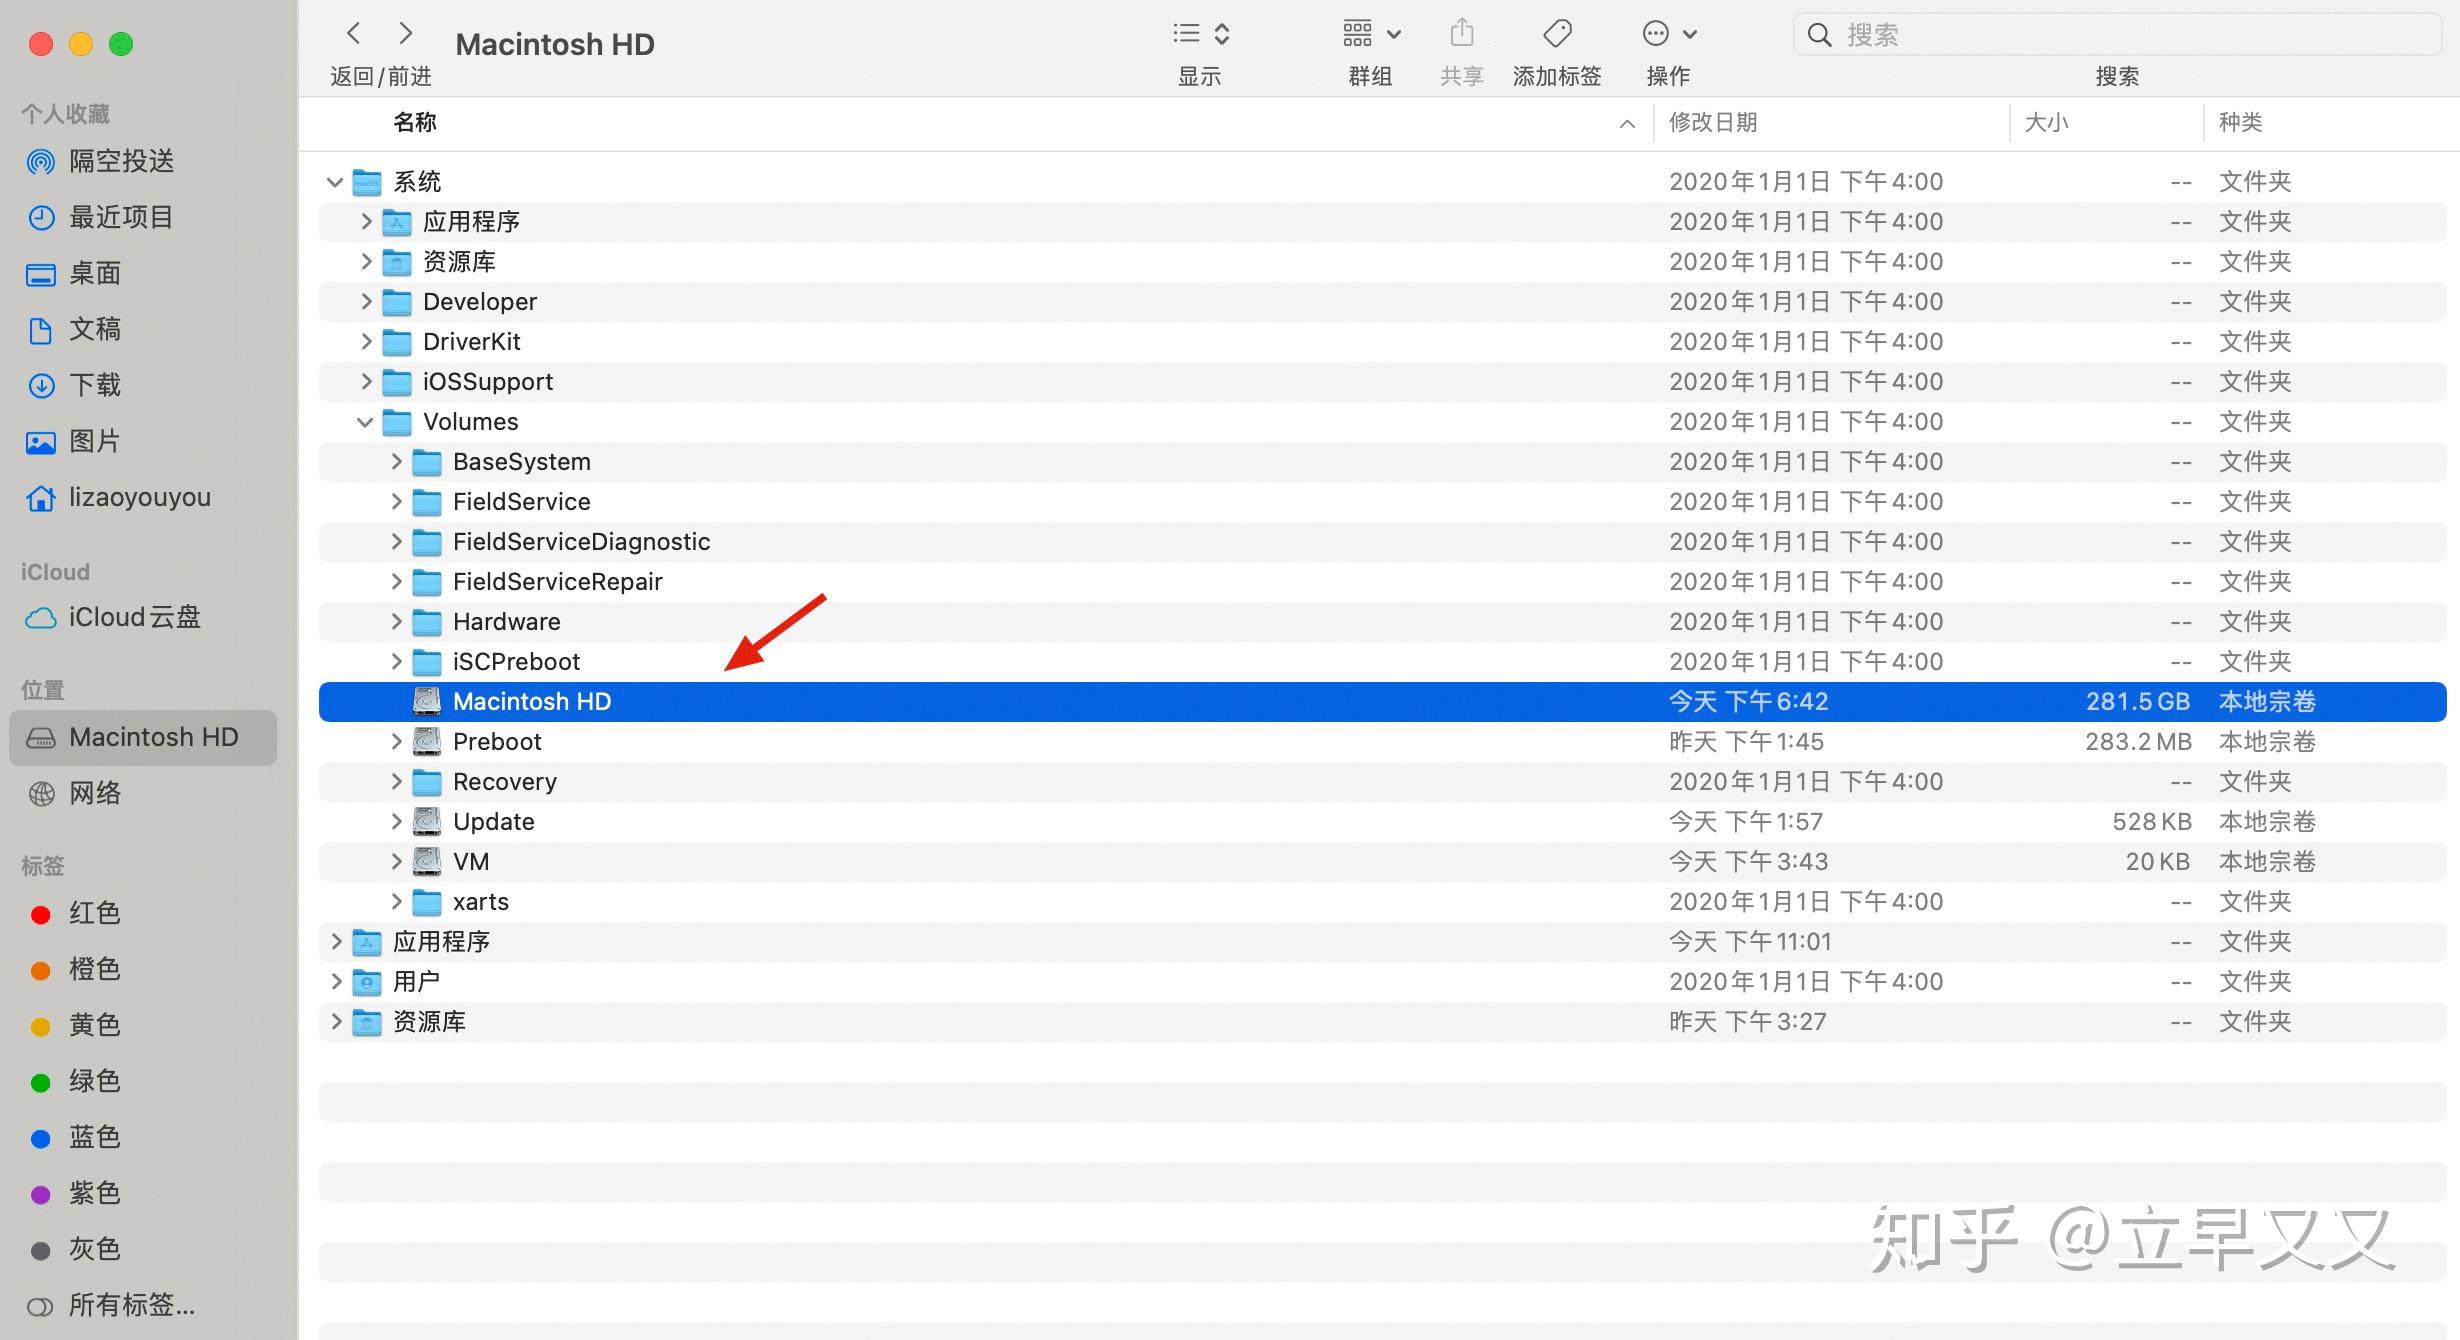Show all tags (所有标签…)
The height and width of the screenshot is (1340, 2460).
pos(130,1305)
